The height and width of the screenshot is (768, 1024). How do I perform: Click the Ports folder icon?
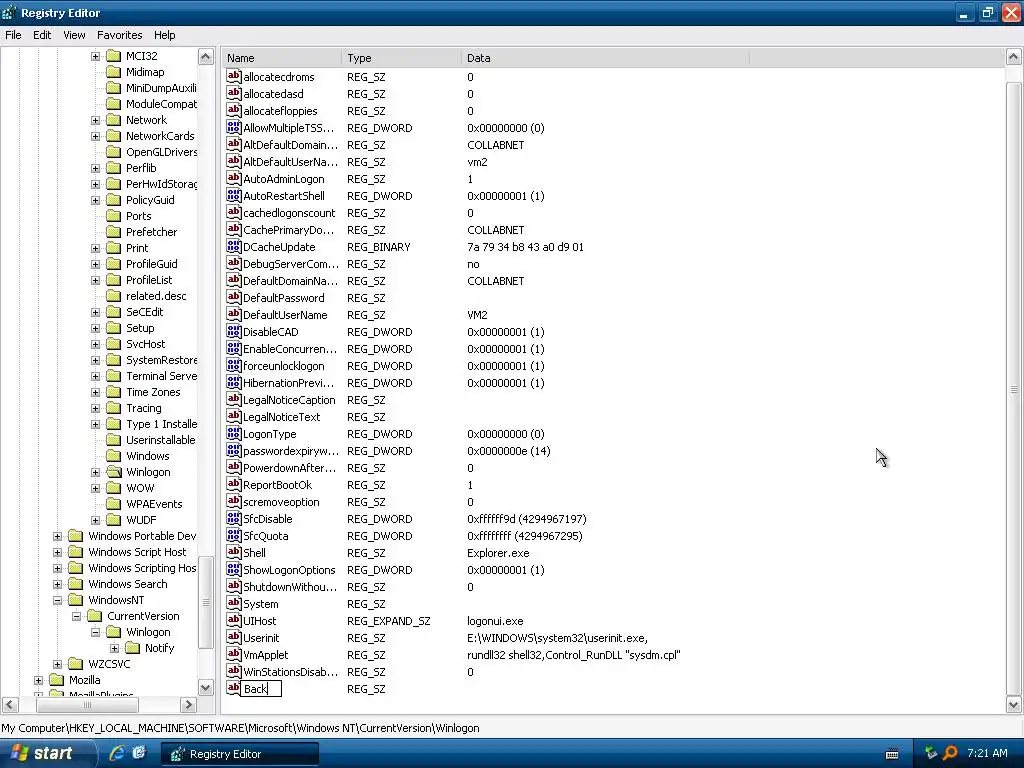tap(114, 216)
